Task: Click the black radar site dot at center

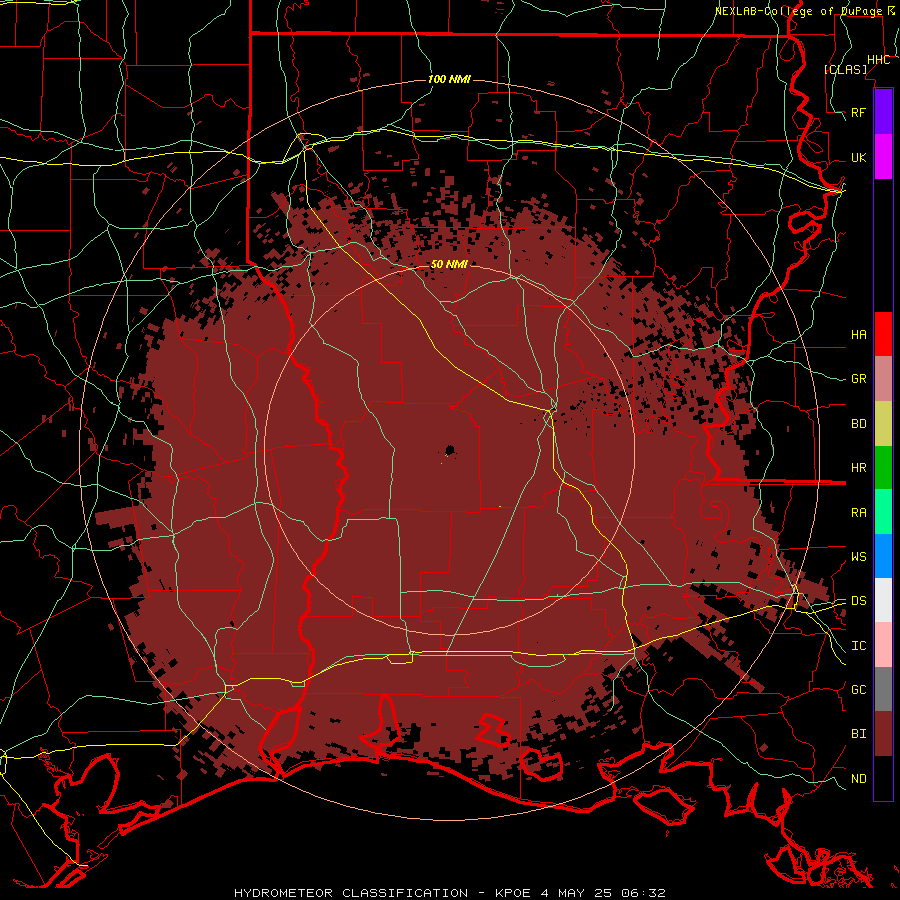Action: (449, 450)
